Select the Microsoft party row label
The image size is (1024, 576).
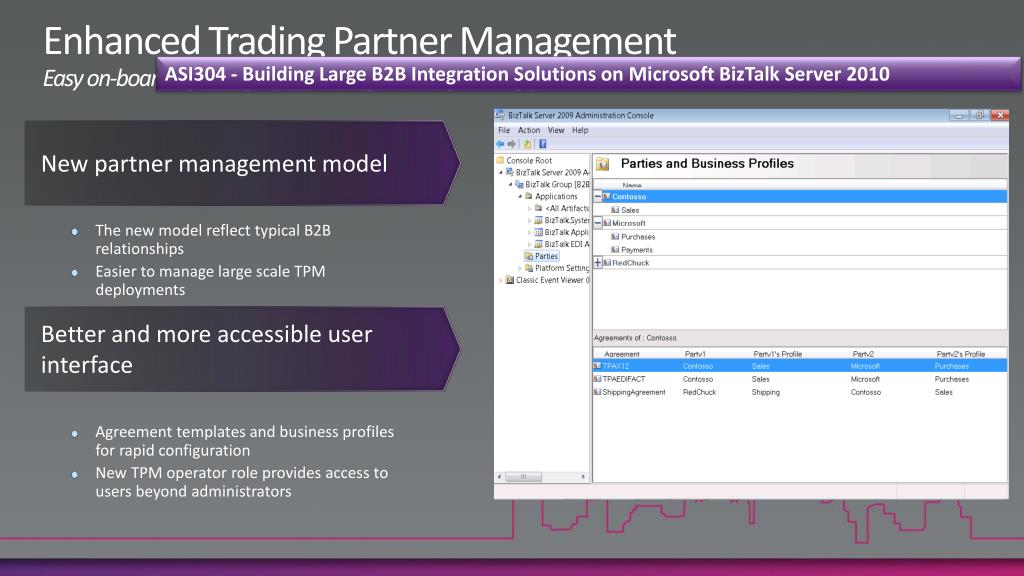629,223
